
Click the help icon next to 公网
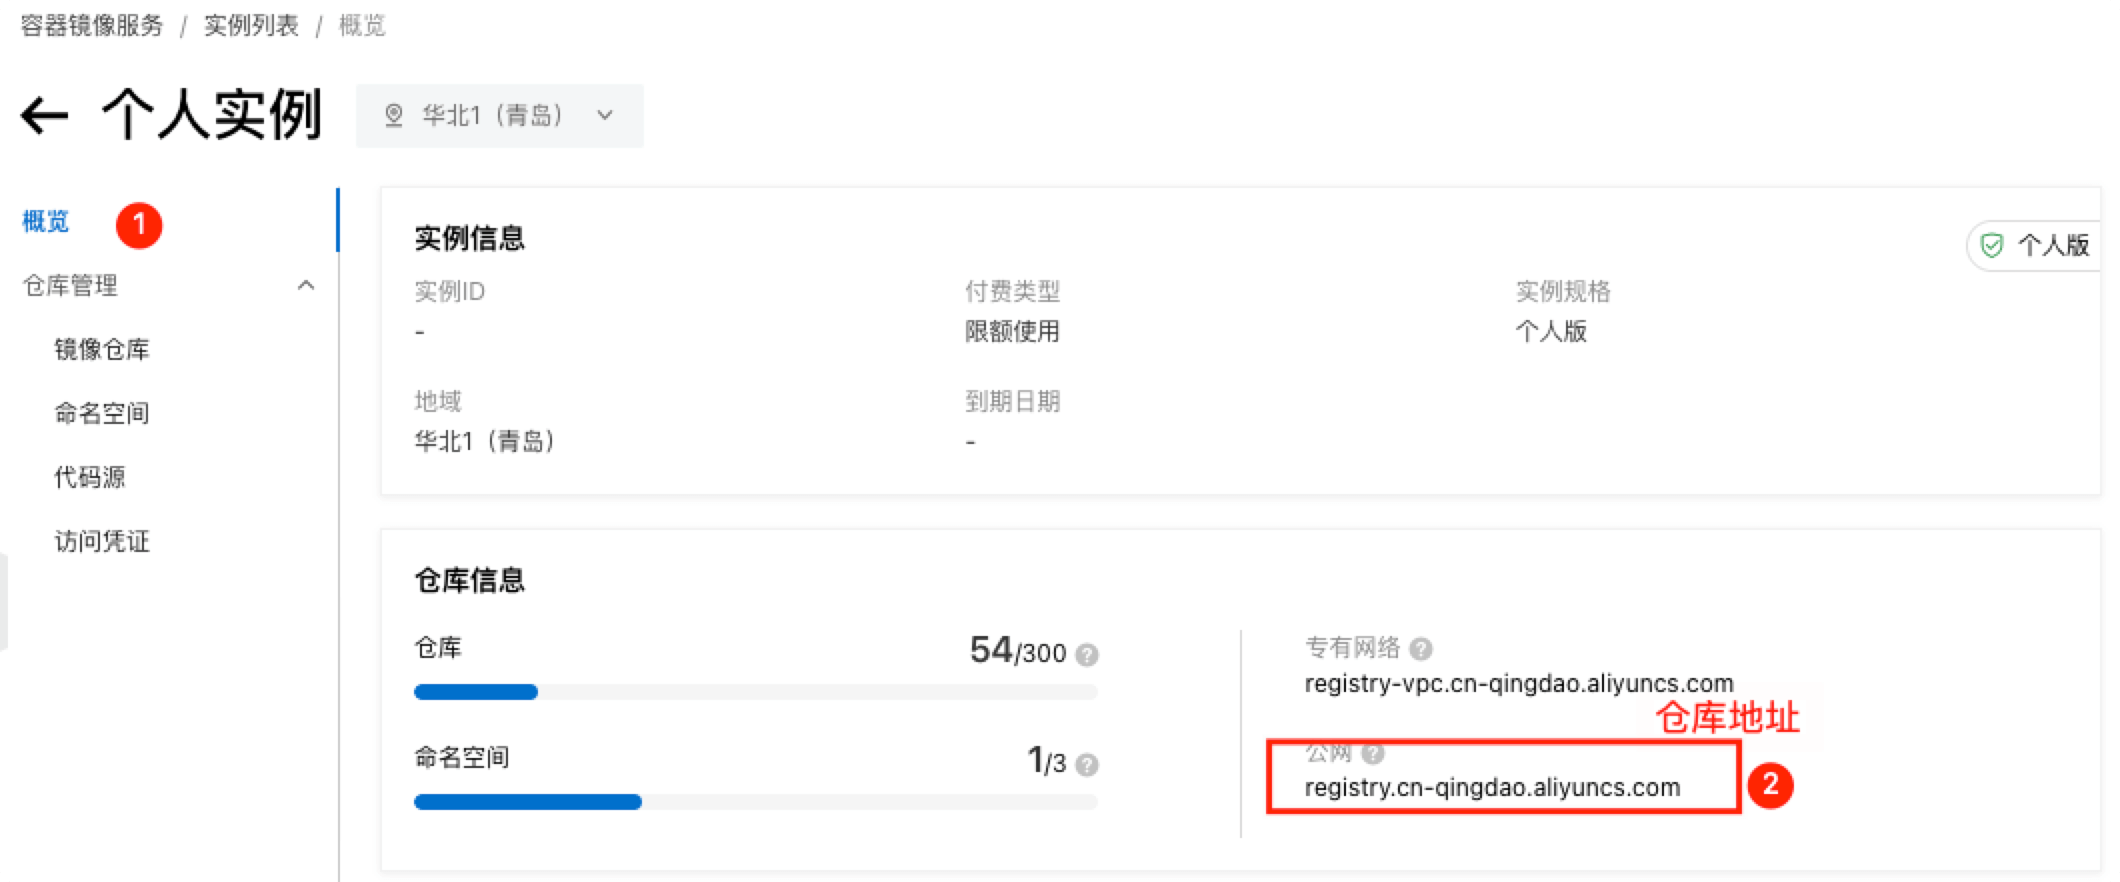pyautogui.click(x=1373, y=753)
